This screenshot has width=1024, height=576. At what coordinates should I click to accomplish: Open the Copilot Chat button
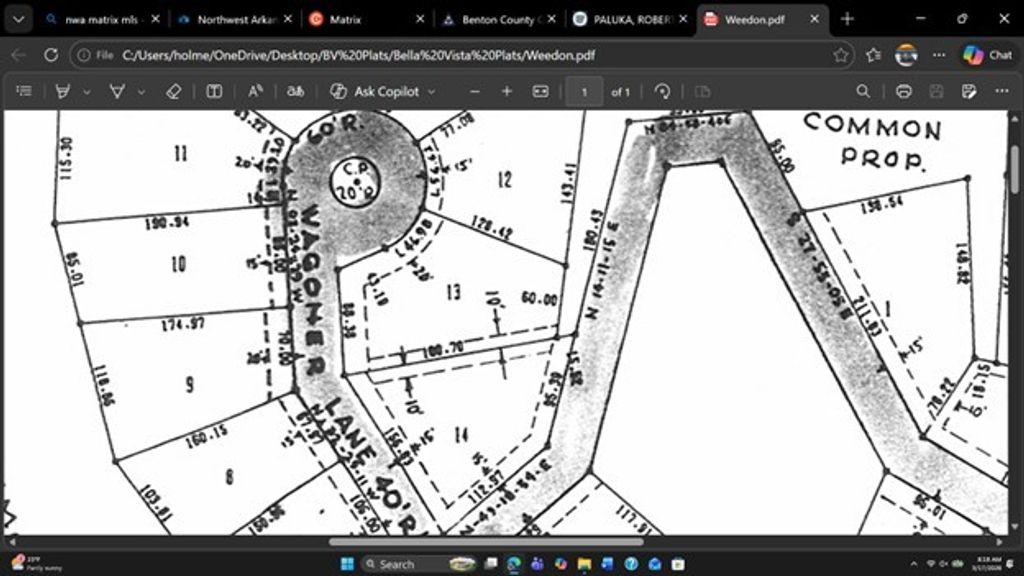[x=988, y=55]
